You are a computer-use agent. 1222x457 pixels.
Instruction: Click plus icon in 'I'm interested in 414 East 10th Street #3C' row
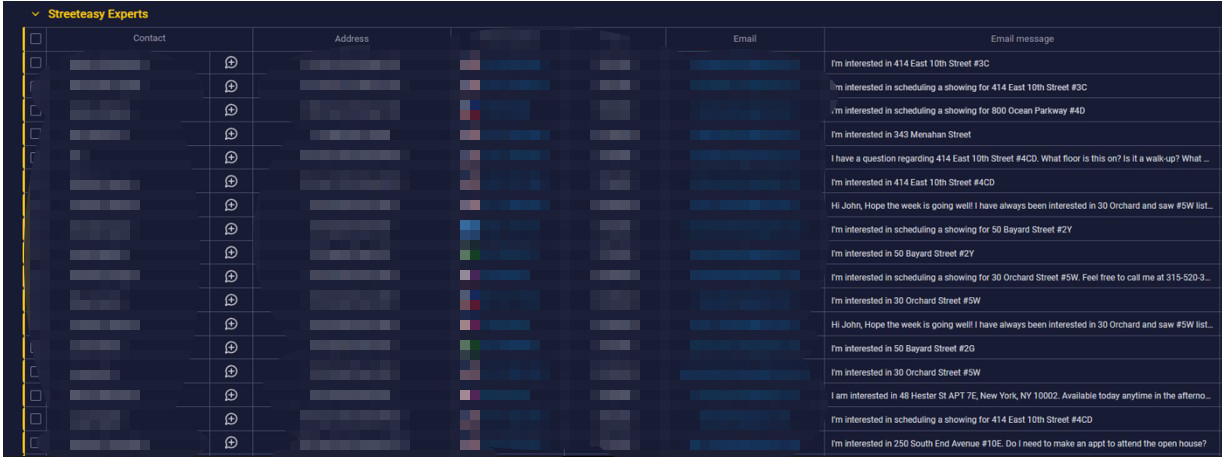tap(231, 63)
